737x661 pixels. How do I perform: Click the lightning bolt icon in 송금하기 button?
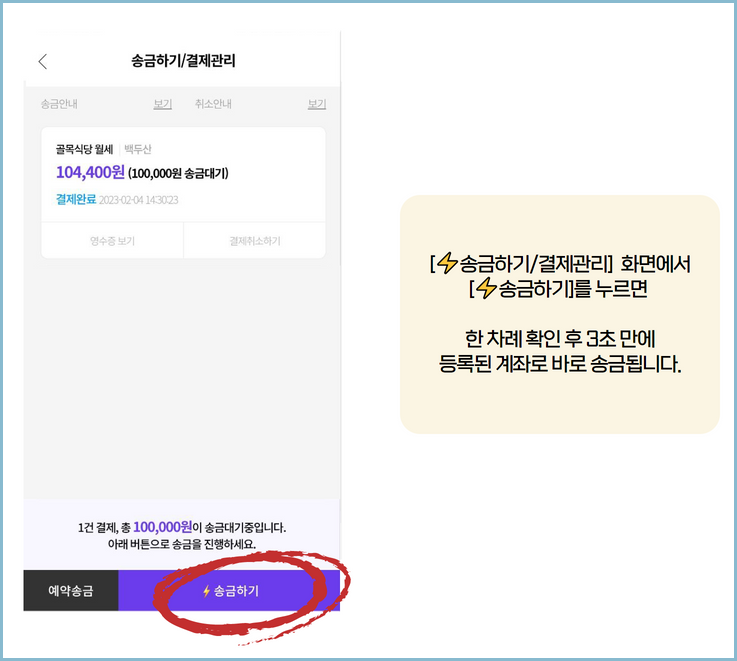(206, 591)
